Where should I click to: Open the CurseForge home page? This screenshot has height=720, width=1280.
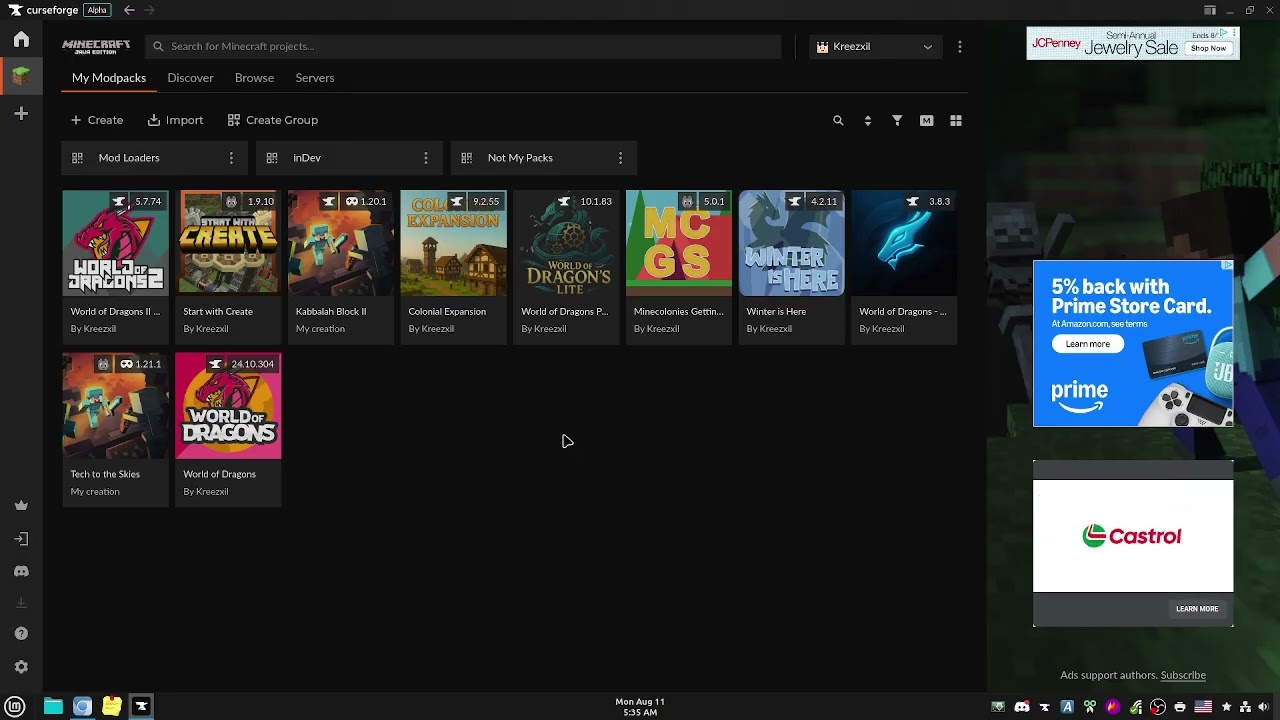click(21, 39)
